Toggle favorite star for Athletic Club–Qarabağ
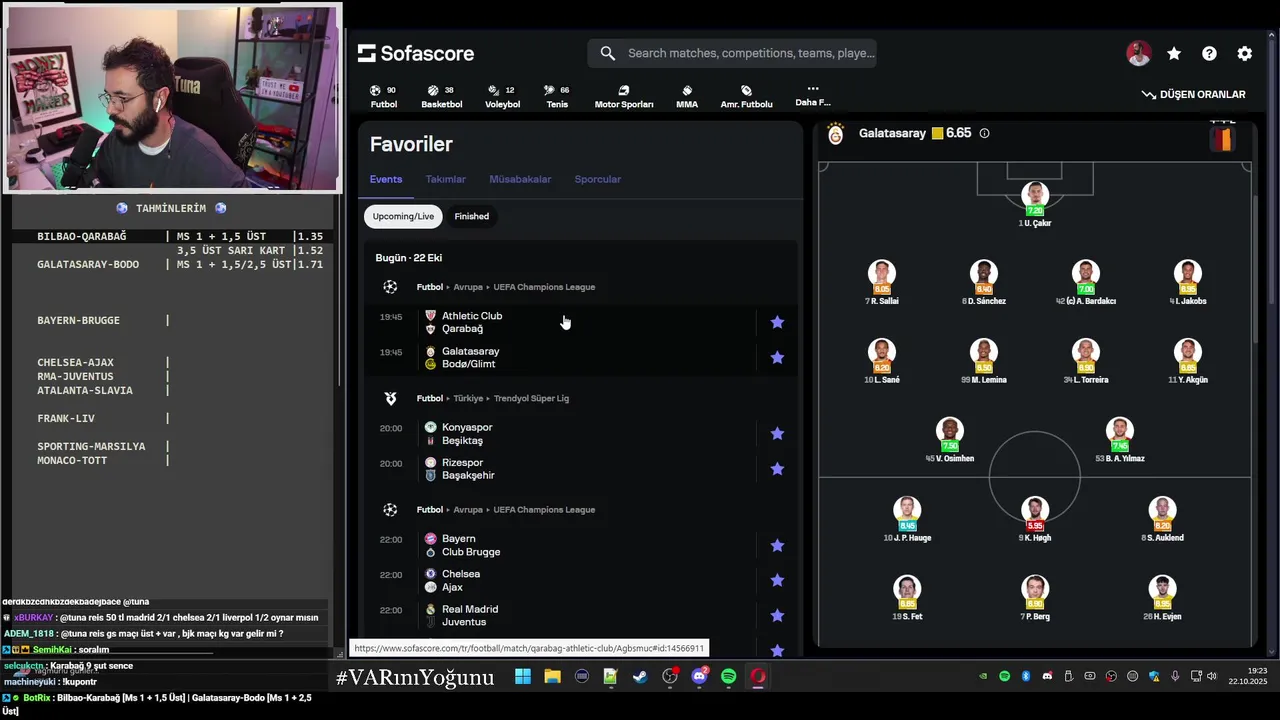Viewport: 1280px width, 720px height. pos(777,322)
